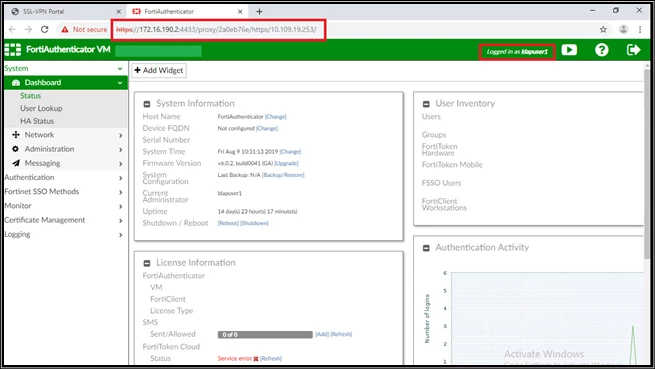Expand the Monitor menu arrow
This screenshot has height=369, width=655.
coord(120,206)
